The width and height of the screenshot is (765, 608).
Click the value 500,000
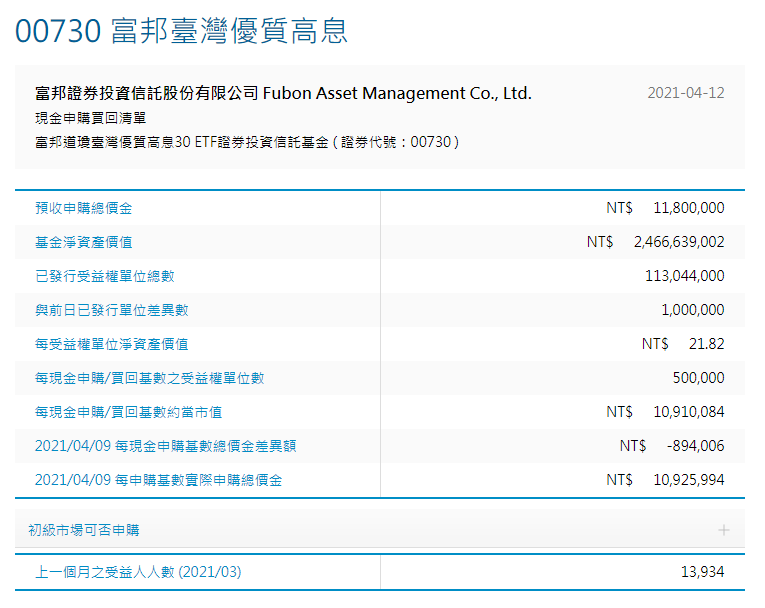tap(698, 378)
